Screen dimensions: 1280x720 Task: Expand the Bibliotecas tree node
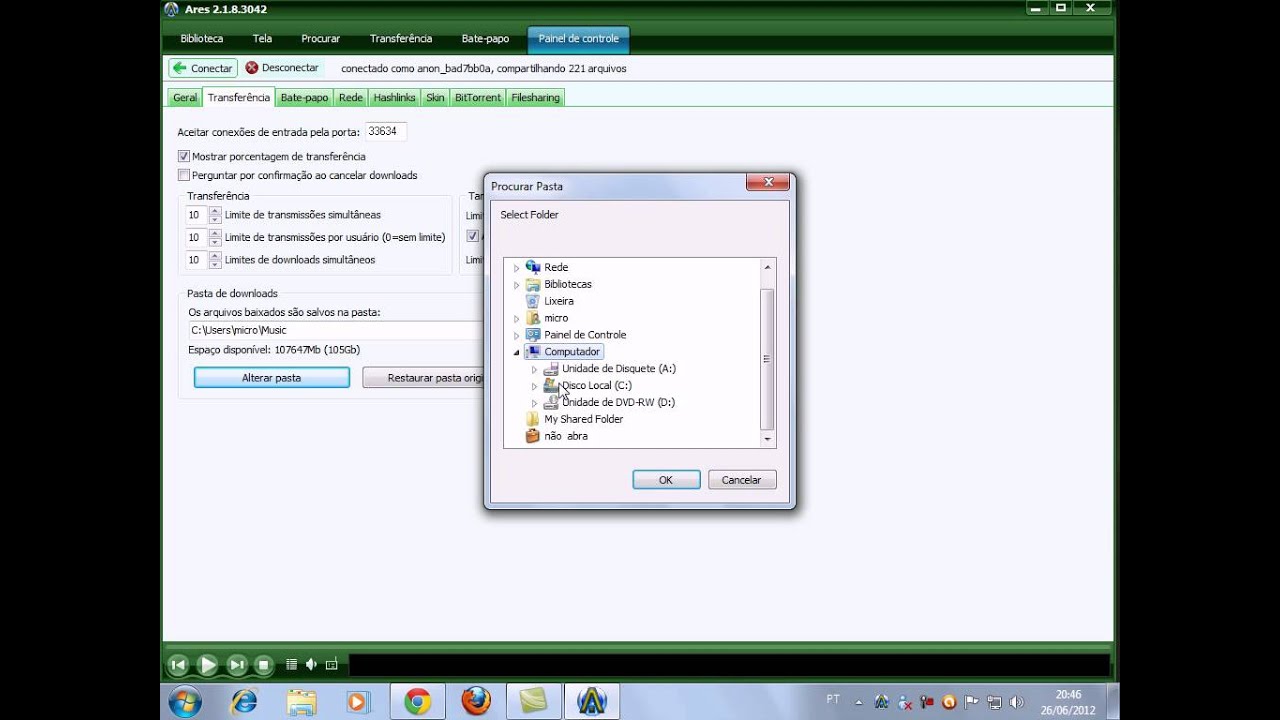tap(517, 285)
